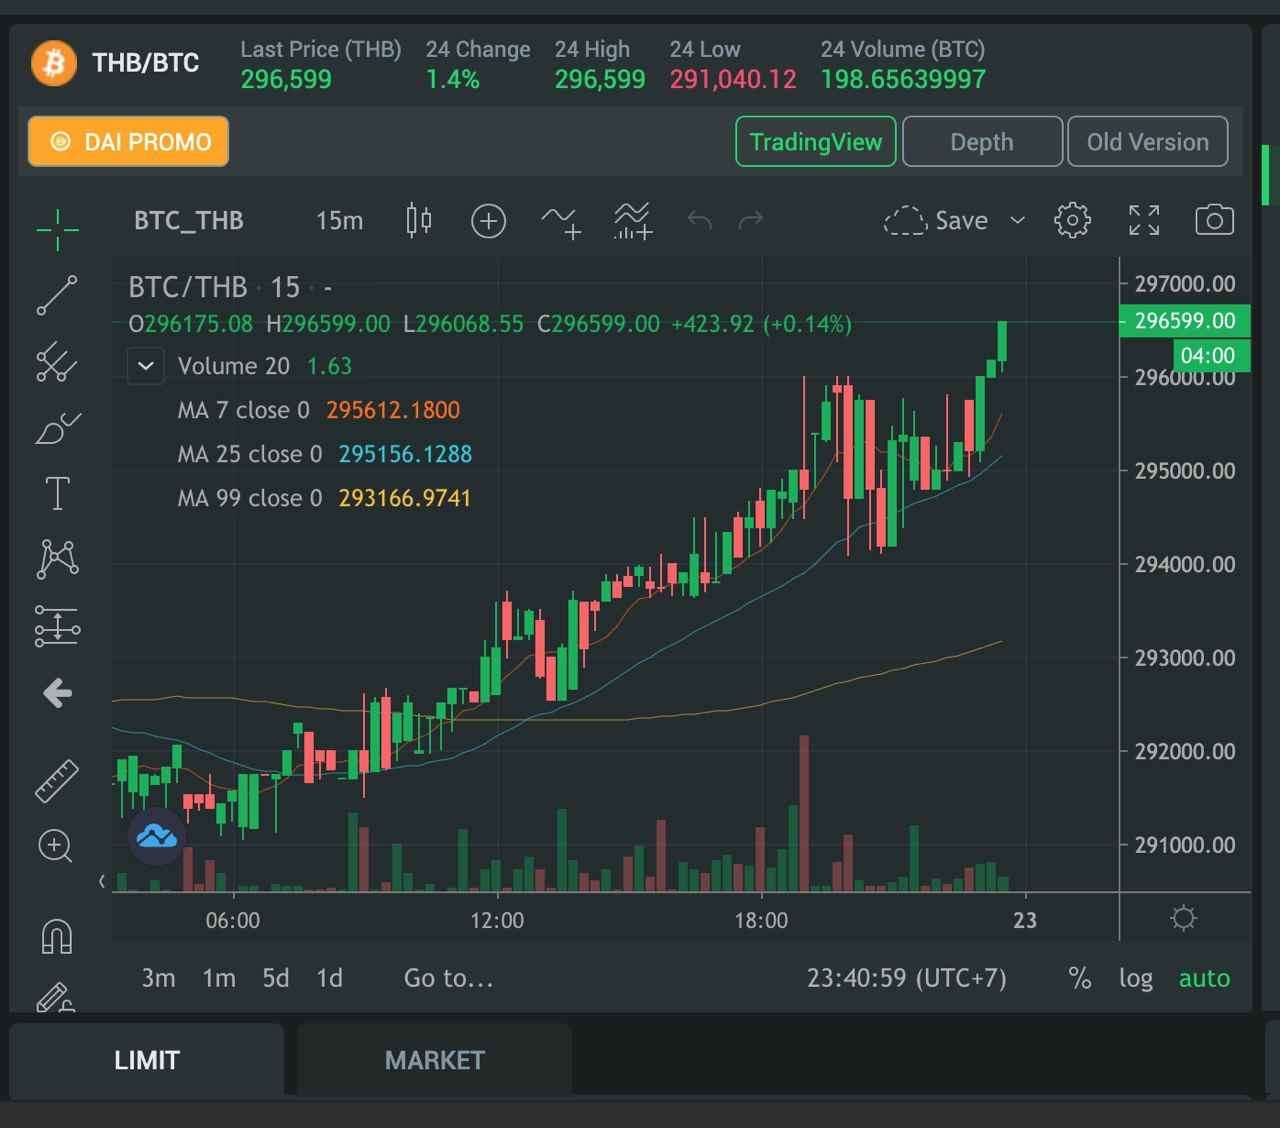
Task: Select the brush drawing tool
Action: pyautogui.click(x=57, y=428)
